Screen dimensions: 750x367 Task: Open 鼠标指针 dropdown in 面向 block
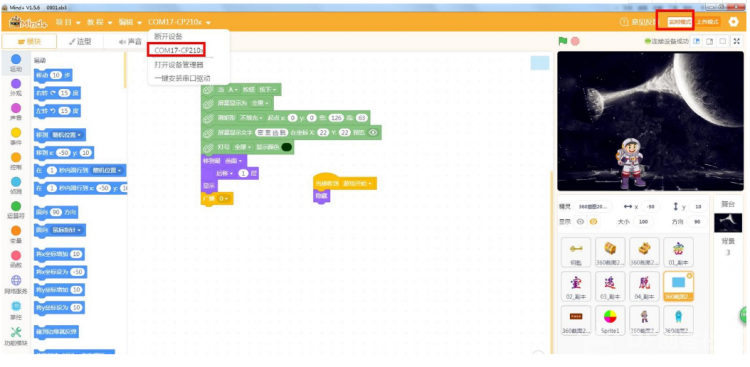click(67, 230)
